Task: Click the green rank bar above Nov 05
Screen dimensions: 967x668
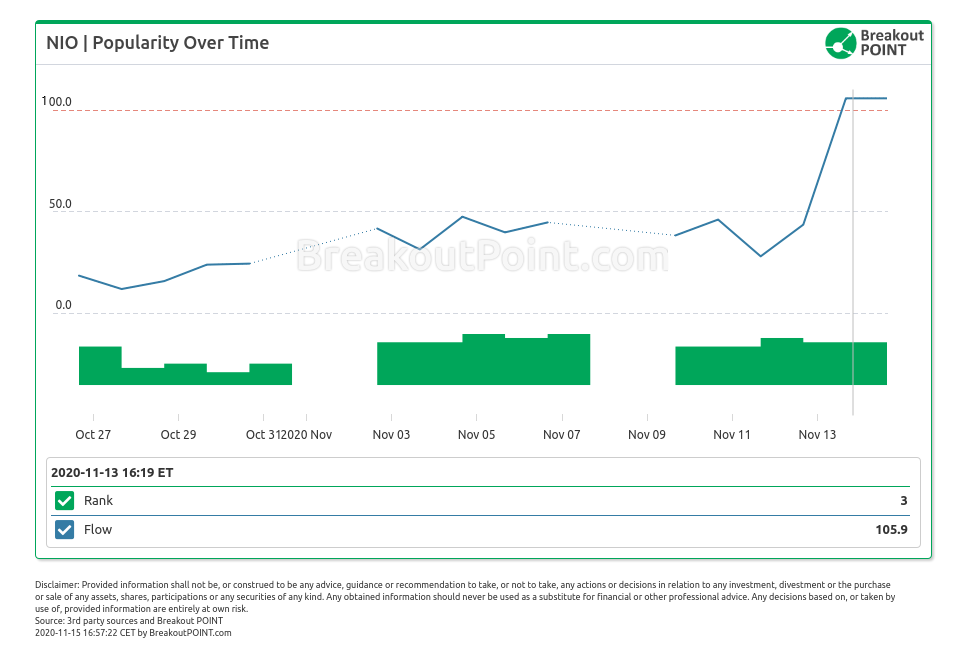Action: 484,360
